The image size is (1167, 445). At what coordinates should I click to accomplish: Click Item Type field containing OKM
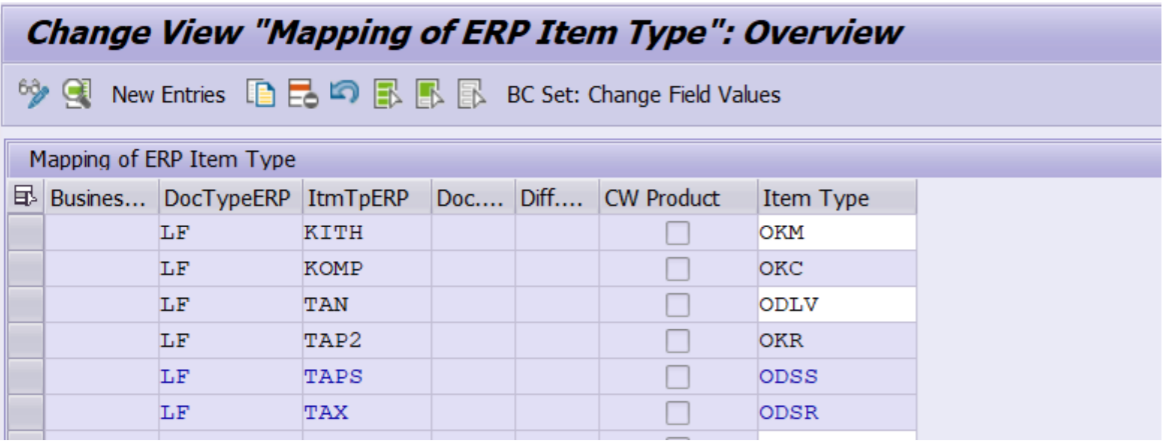pos(836,234)
